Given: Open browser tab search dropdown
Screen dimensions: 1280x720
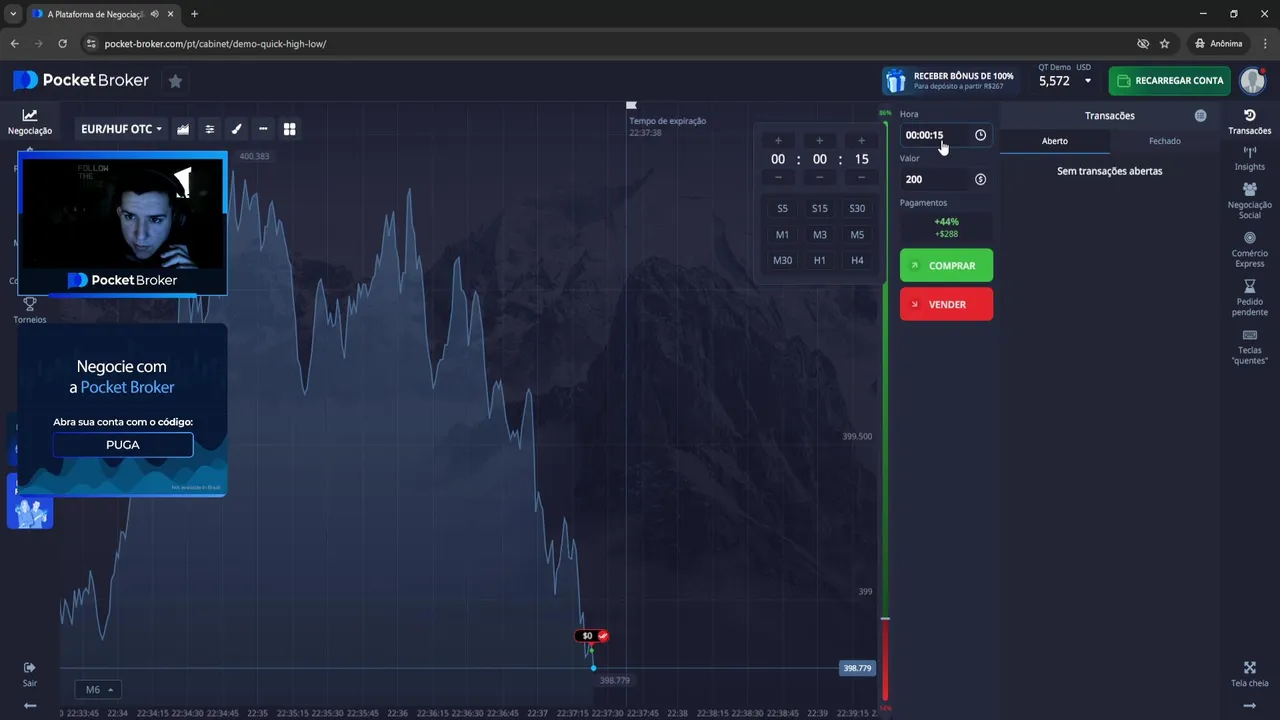Looking at the screenshot, I should pyautogui.click(x=12, y=14).
